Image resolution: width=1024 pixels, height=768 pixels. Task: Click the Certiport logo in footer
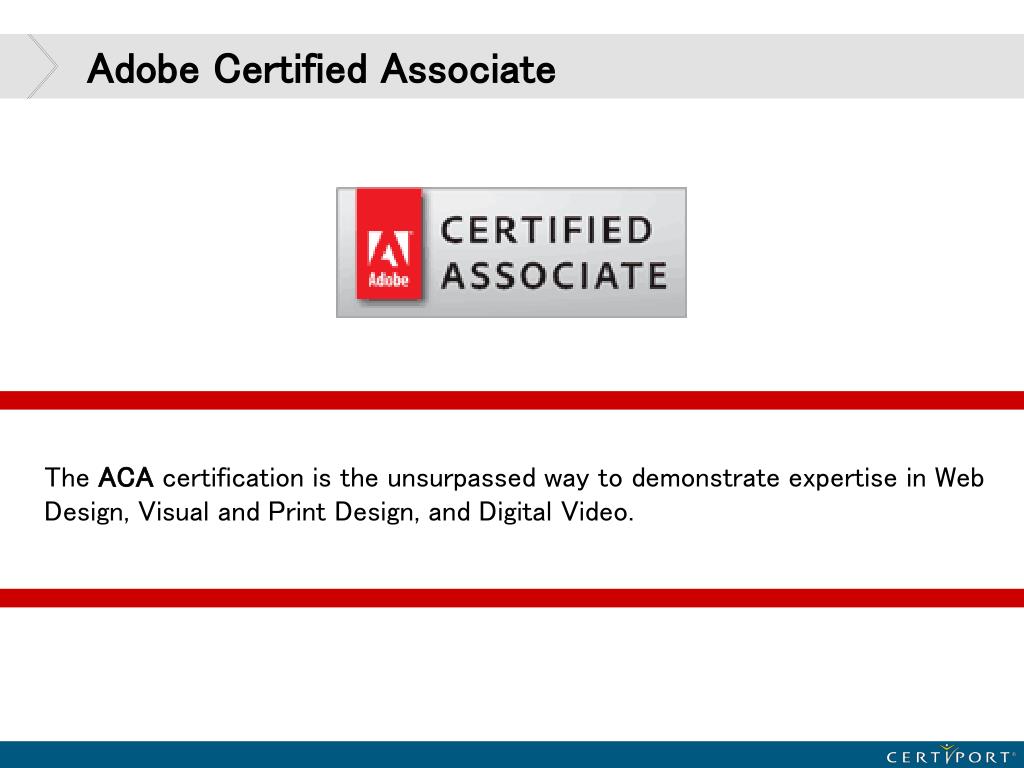[952, 755]
